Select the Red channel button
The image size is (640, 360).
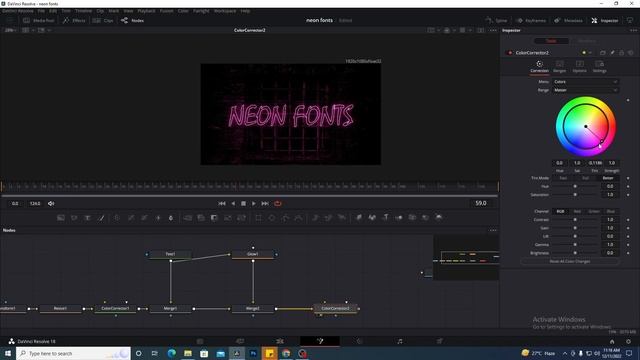[x=577, y=211]
